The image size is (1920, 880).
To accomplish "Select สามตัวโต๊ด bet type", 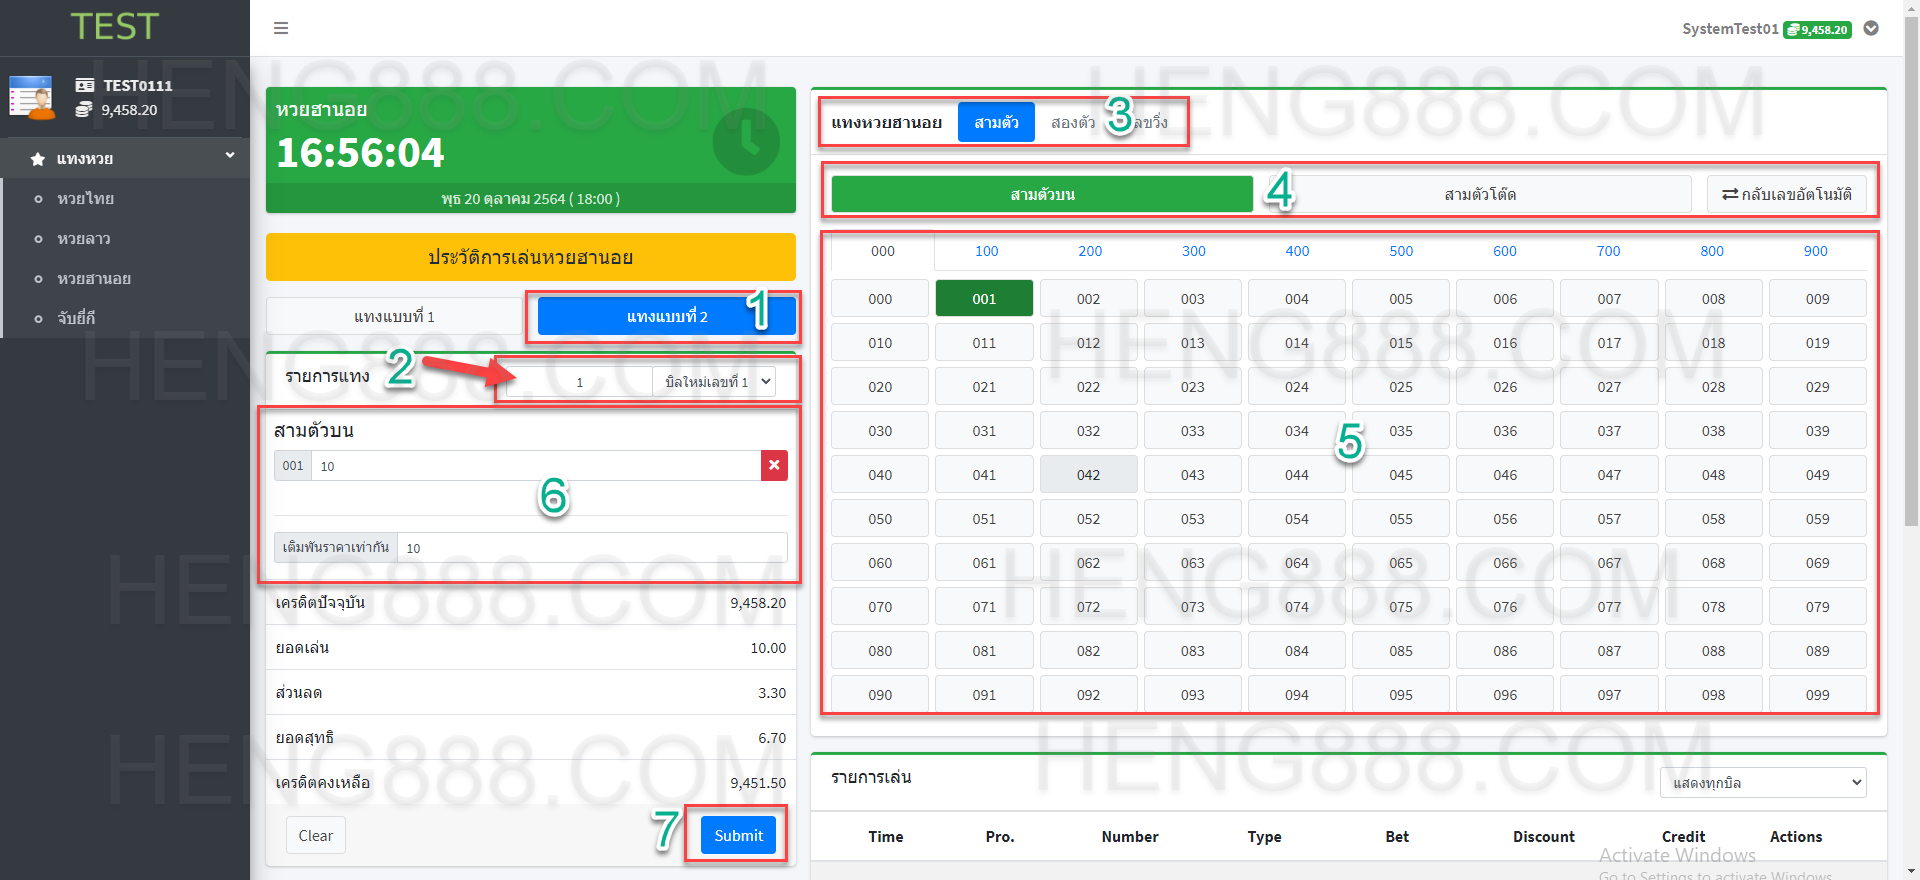I will (1479, 195).
